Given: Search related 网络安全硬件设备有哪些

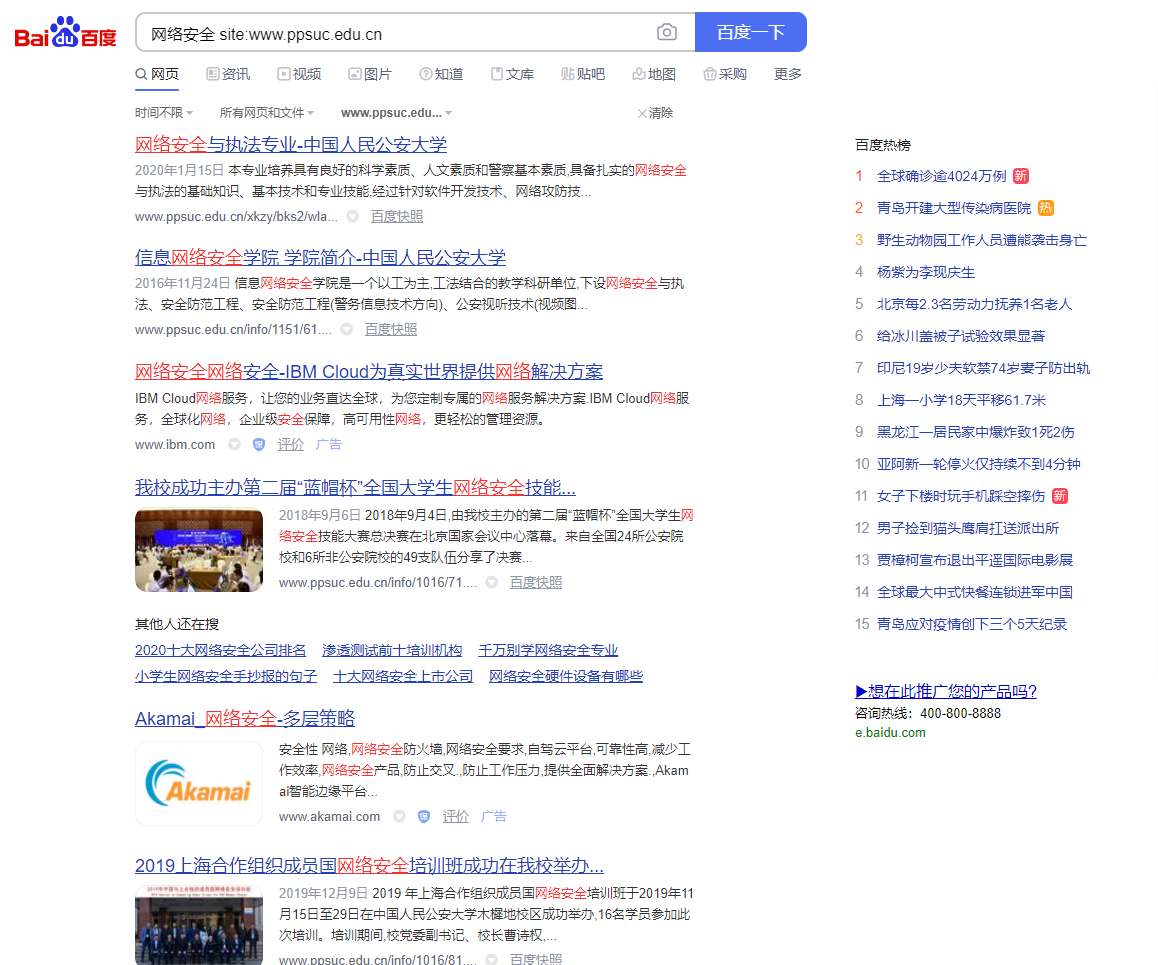Looking at the screenshot, I should (x=566, y=676).
